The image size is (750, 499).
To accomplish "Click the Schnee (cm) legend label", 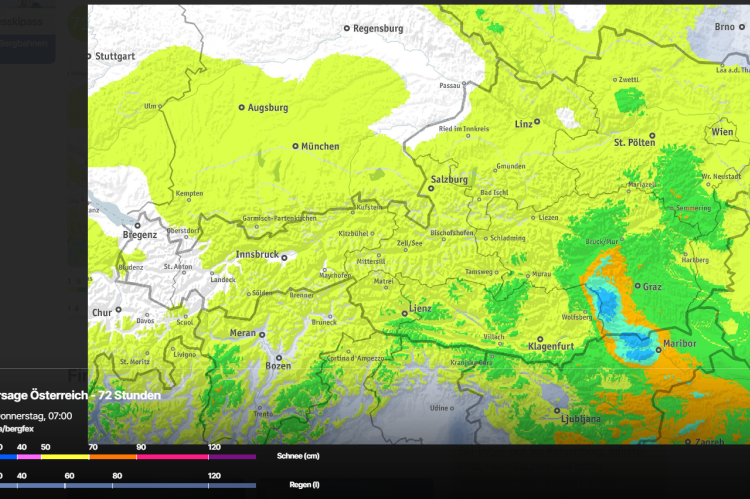I will click(x=297, y=456).
